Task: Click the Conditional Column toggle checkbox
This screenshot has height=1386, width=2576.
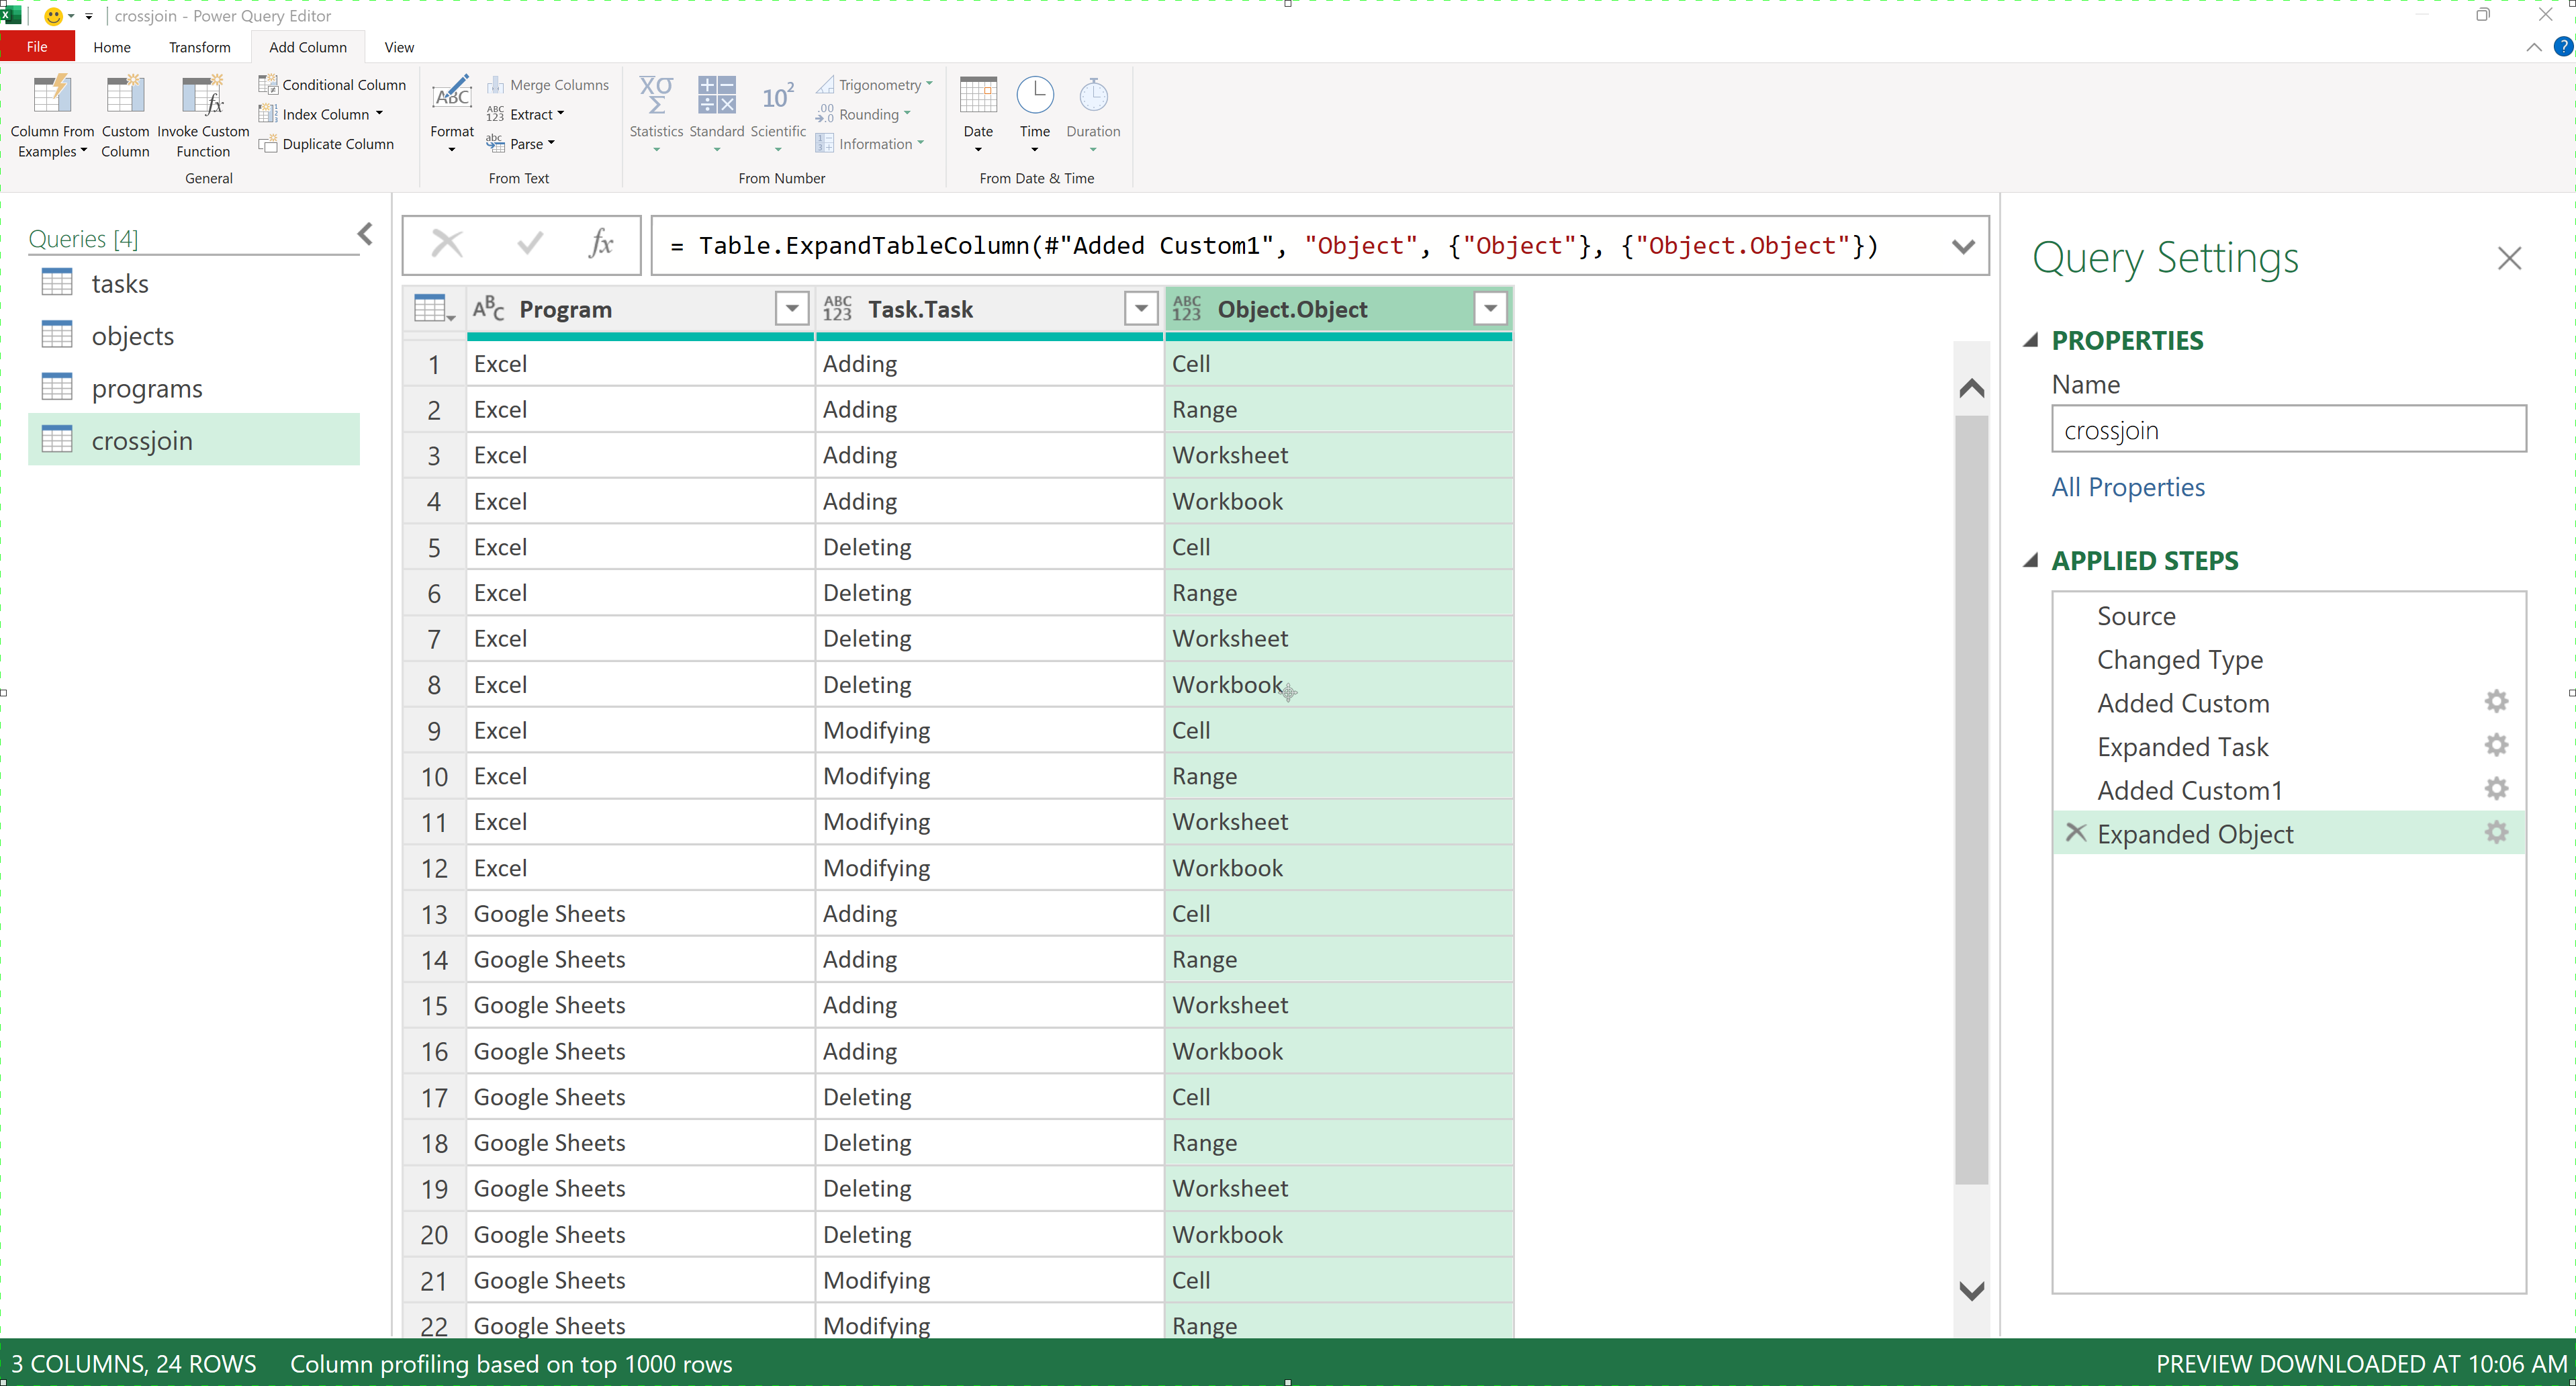Action: pyautogui.click(x=334, y=85)
